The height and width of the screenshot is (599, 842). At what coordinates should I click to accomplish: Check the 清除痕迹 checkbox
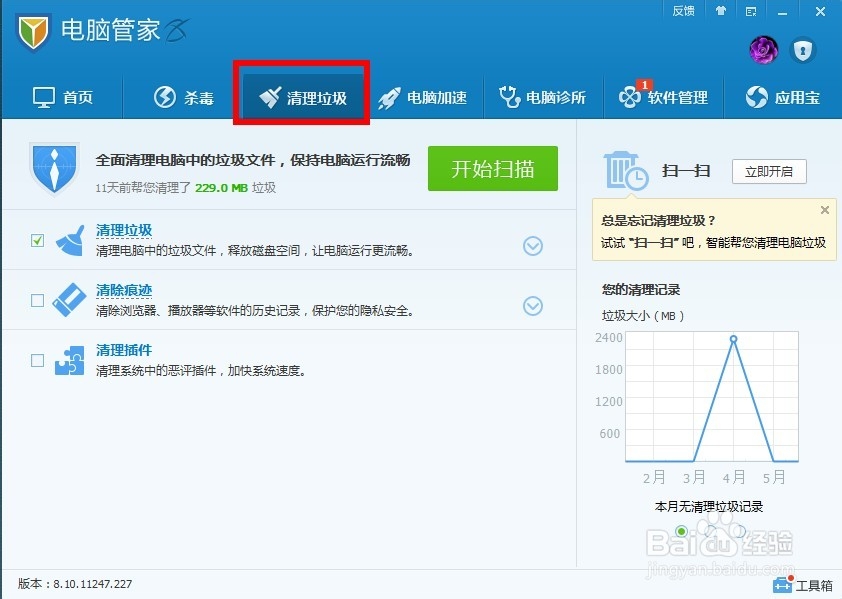pyautogui.click(x=37, y=300)
